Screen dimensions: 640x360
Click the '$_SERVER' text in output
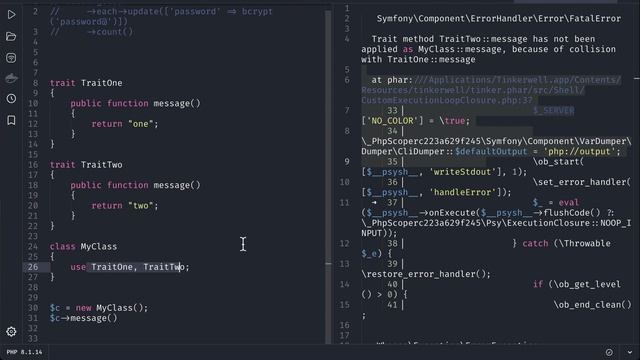coord(553,111)
